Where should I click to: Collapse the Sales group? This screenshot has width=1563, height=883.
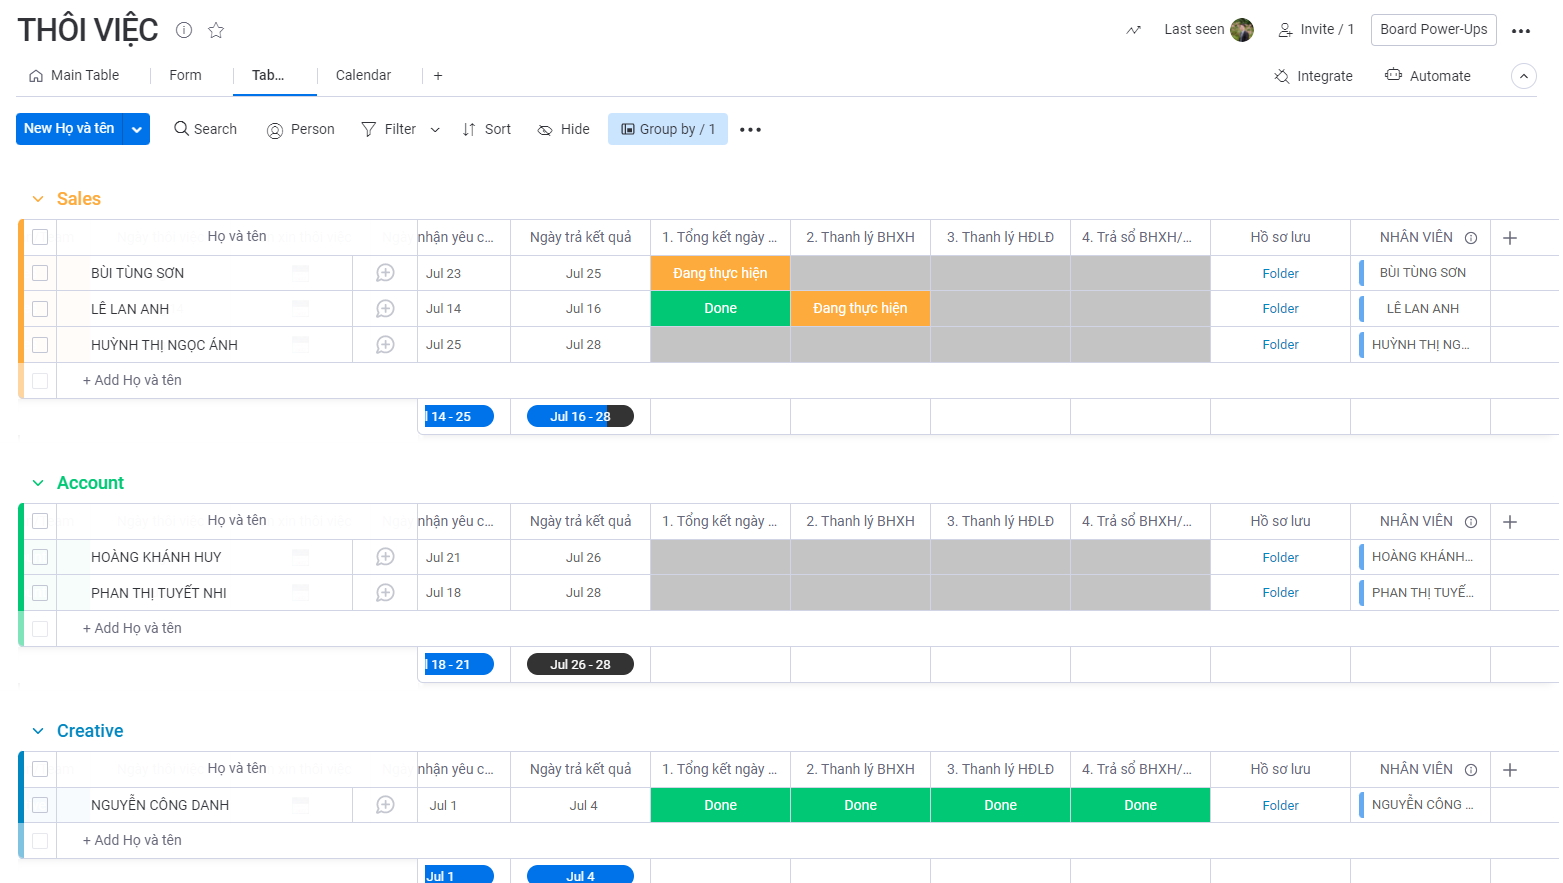click(38, 199)
